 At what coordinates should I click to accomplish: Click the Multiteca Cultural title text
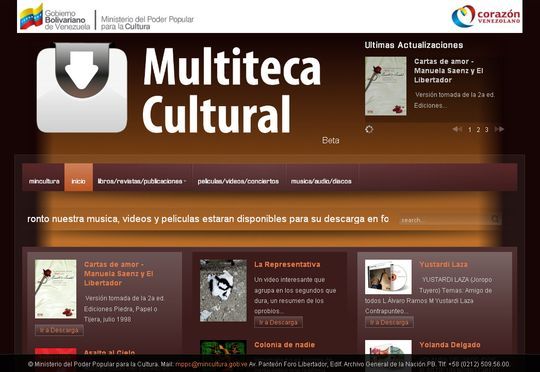231,90
